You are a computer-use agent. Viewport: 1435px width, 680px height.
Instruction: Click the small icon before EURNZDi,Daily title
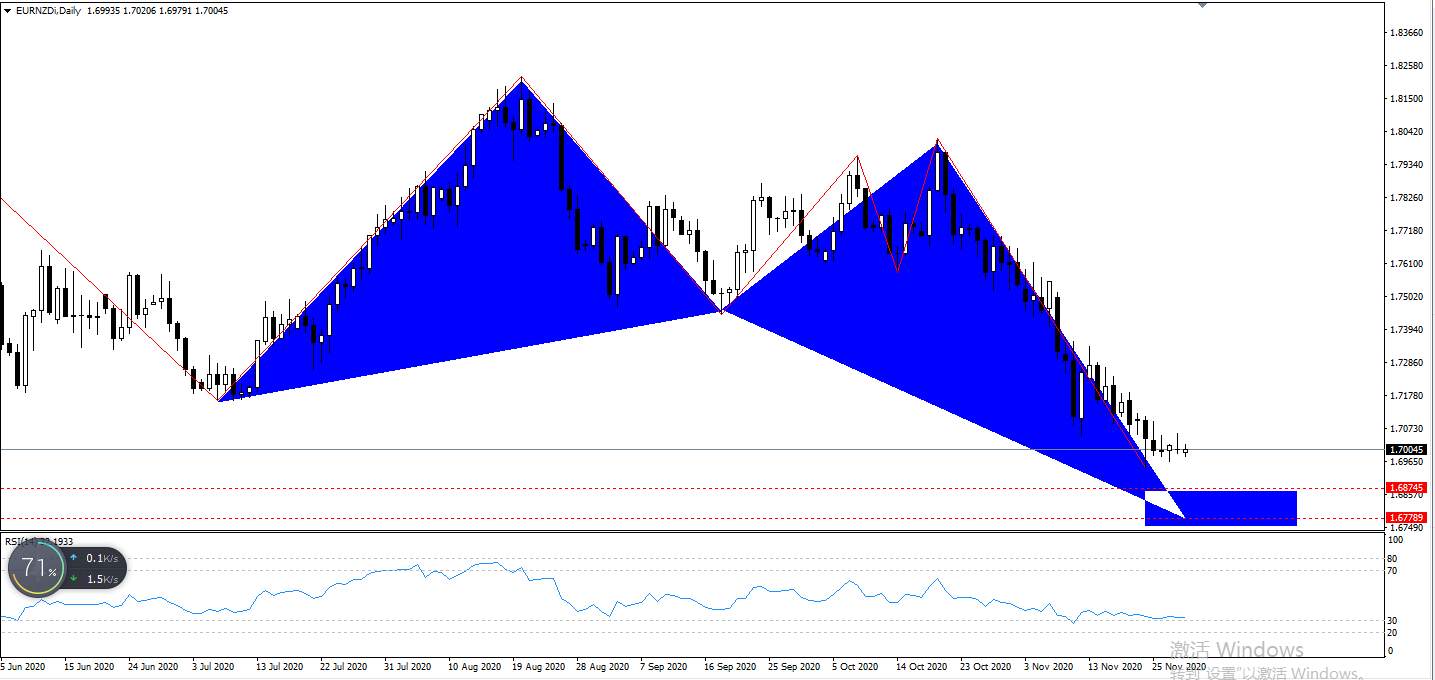(8, 11)
